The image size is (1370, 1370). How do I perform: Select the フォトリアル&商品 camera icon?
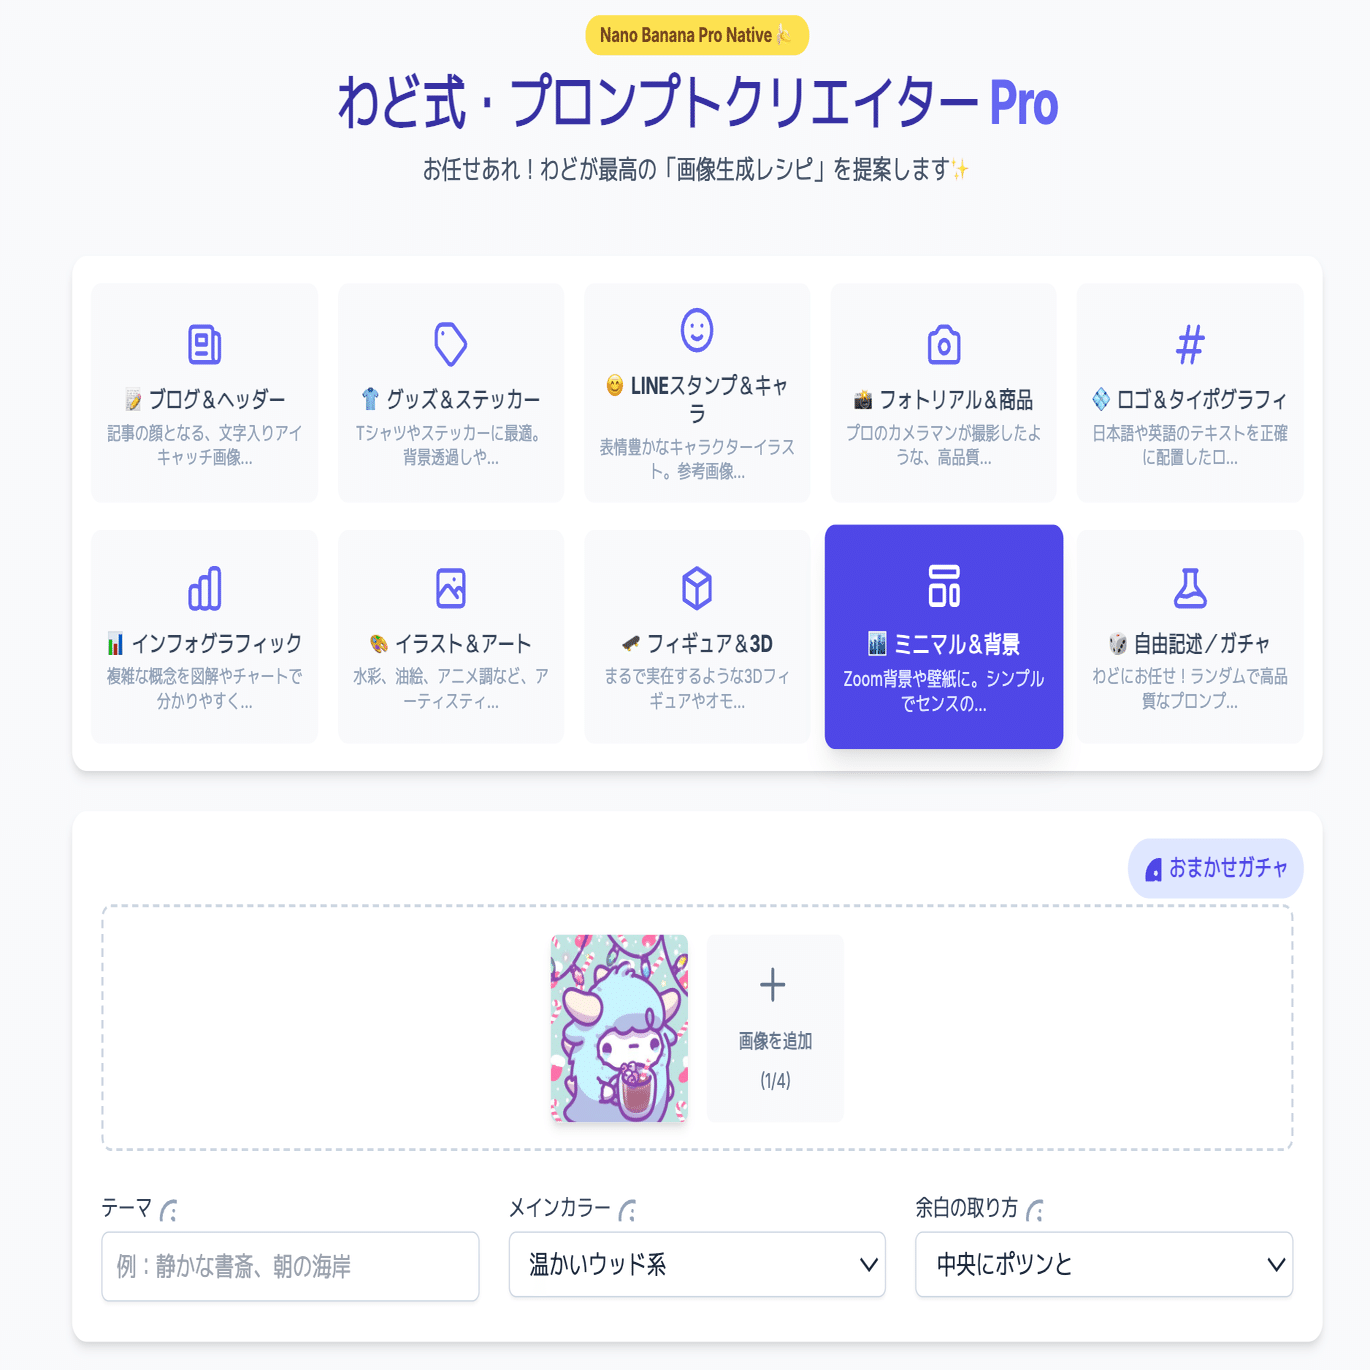[x=944, y=345]
